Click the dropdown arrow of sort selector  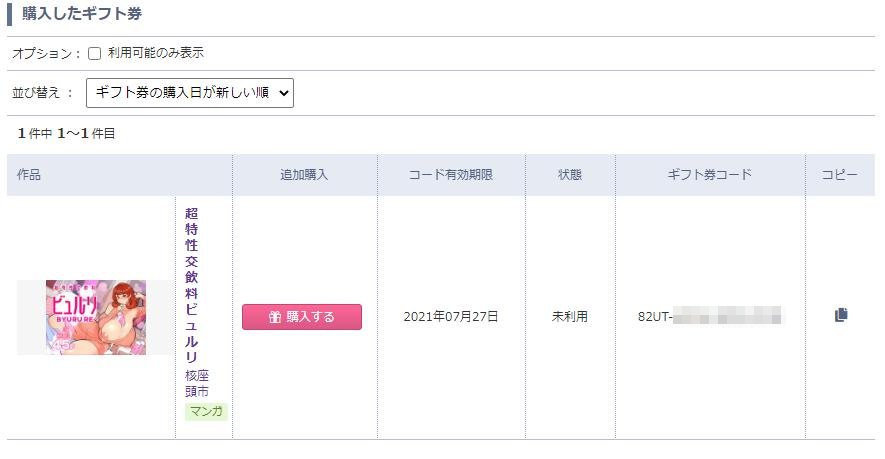pos(283,93)
